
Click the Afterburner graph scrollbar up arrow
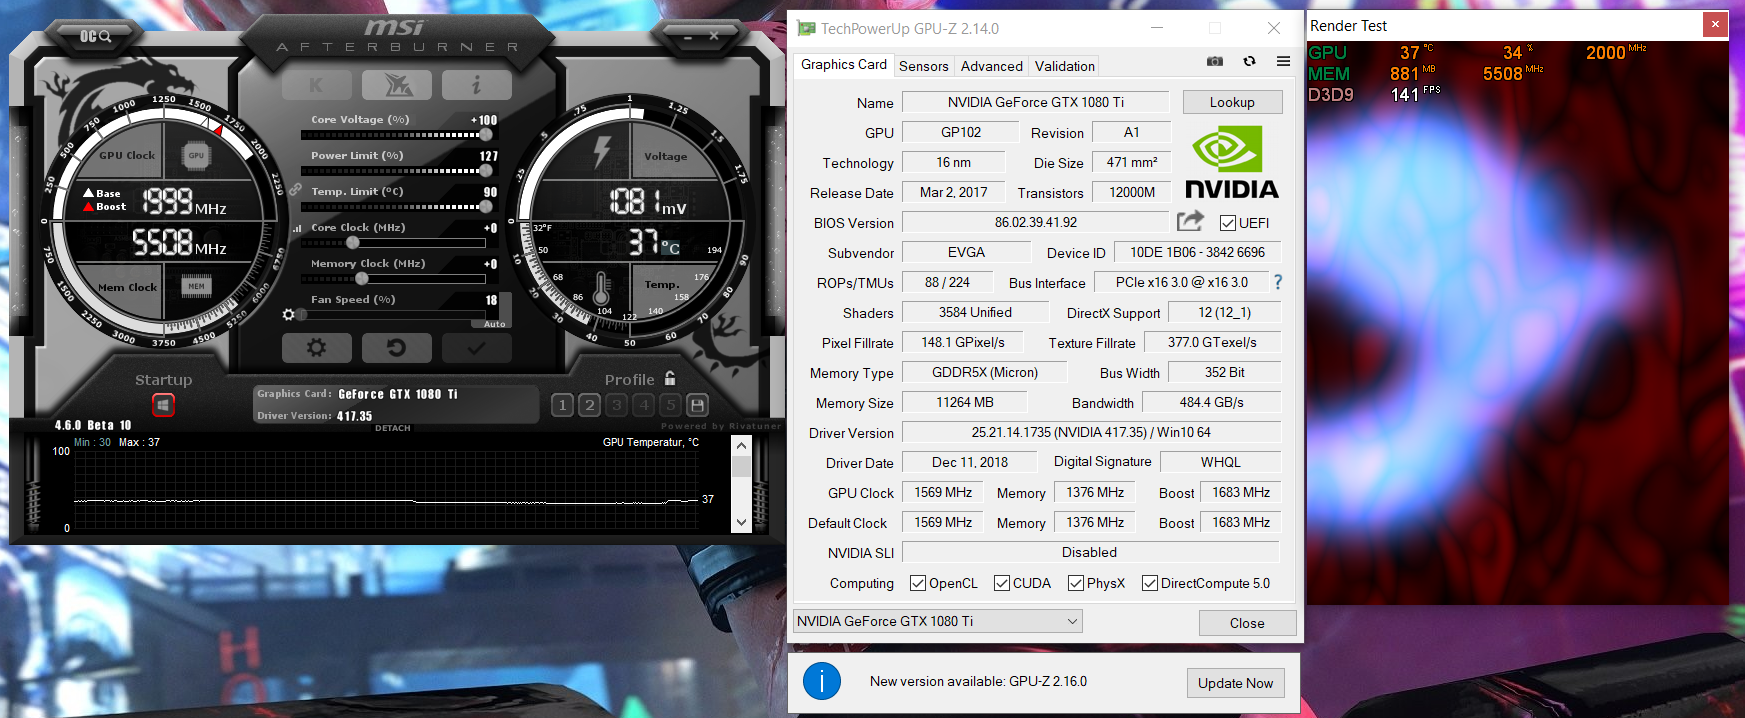(x=741, y=446)
